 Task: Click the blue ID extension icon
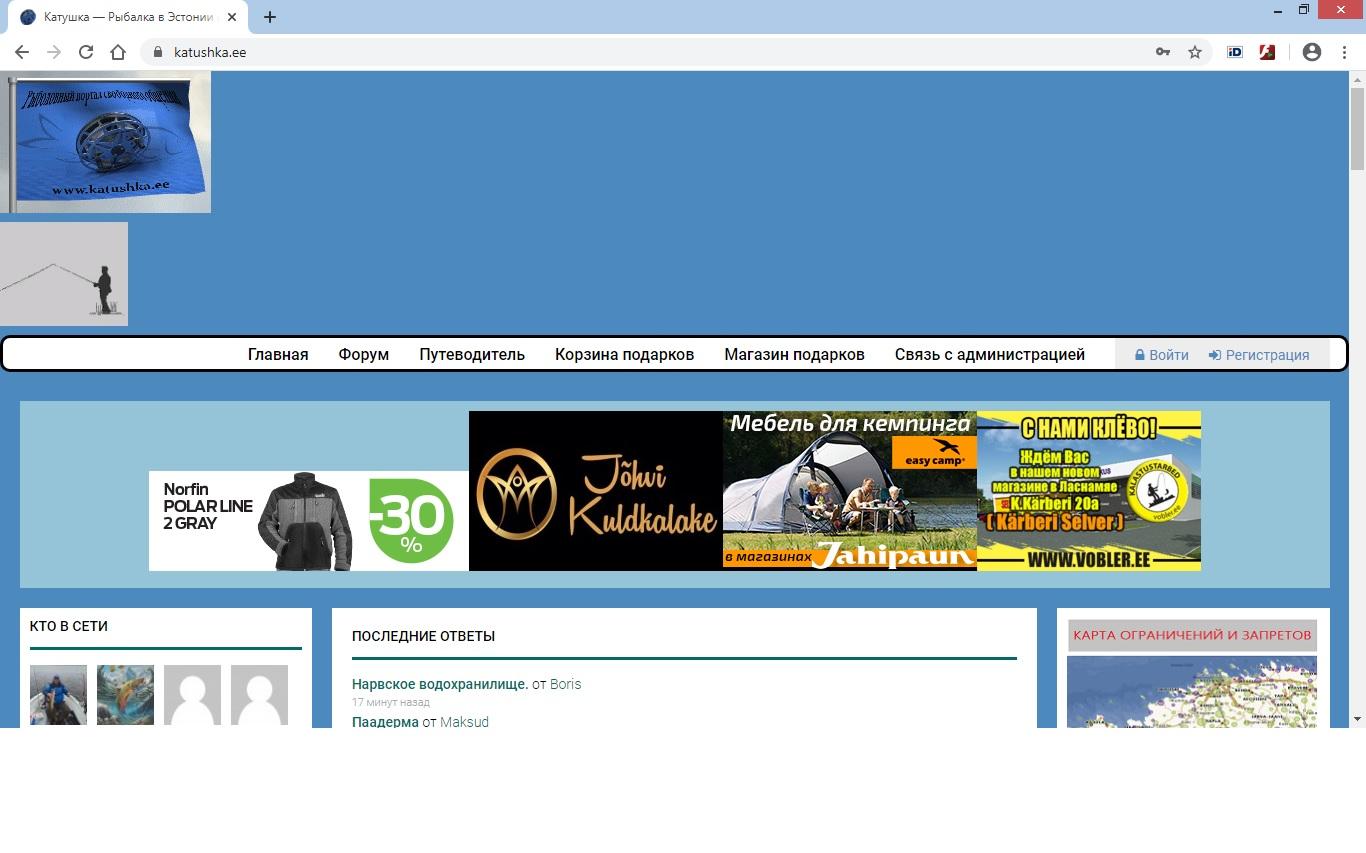click(1235, 52)
